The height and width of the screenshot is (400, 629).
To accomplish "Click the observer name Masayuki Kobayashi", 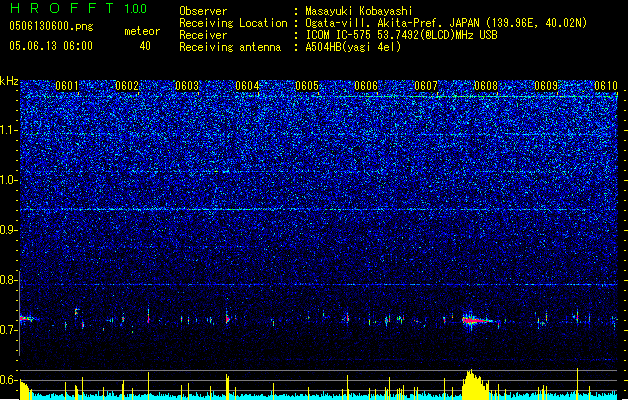I will pyautogui.click(x=358, y=11).
